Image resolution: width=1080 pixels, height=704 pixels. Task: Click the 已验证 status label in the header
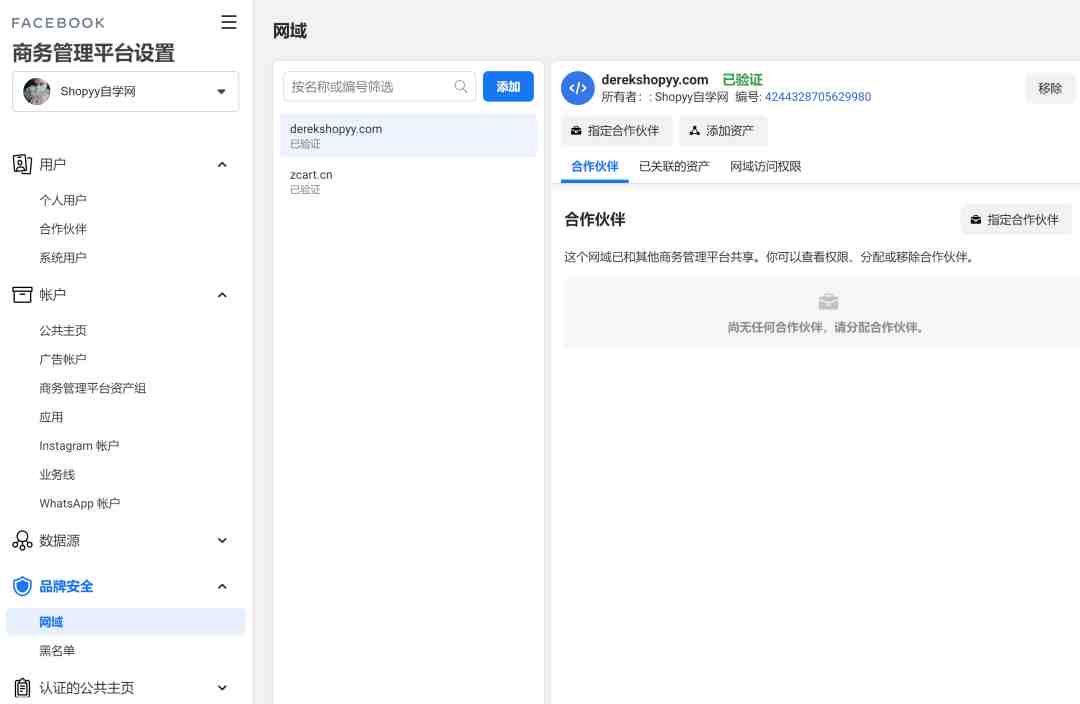(x=742, y=79)
